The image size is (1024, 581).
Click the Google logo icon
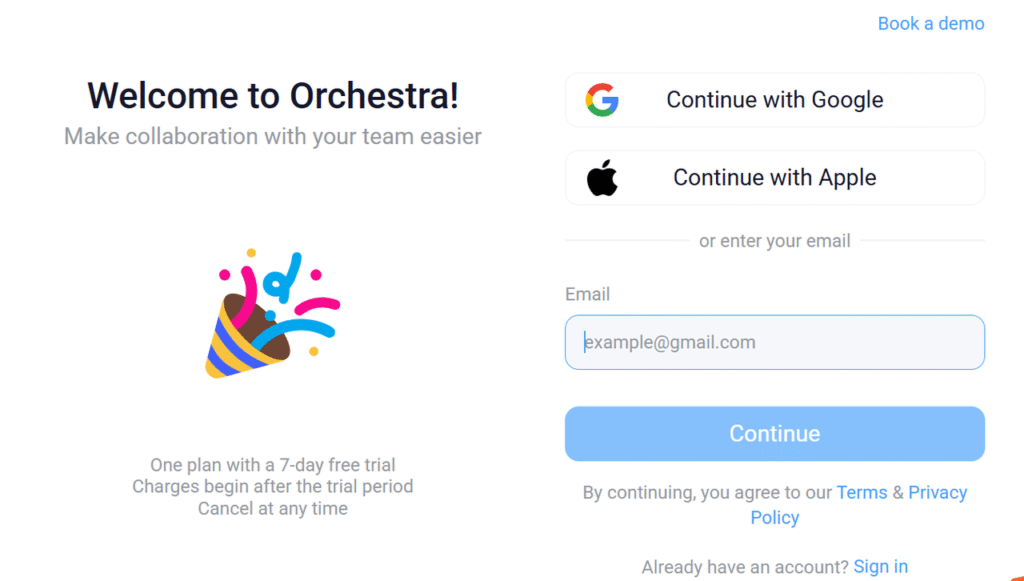[x=602, y=100]
